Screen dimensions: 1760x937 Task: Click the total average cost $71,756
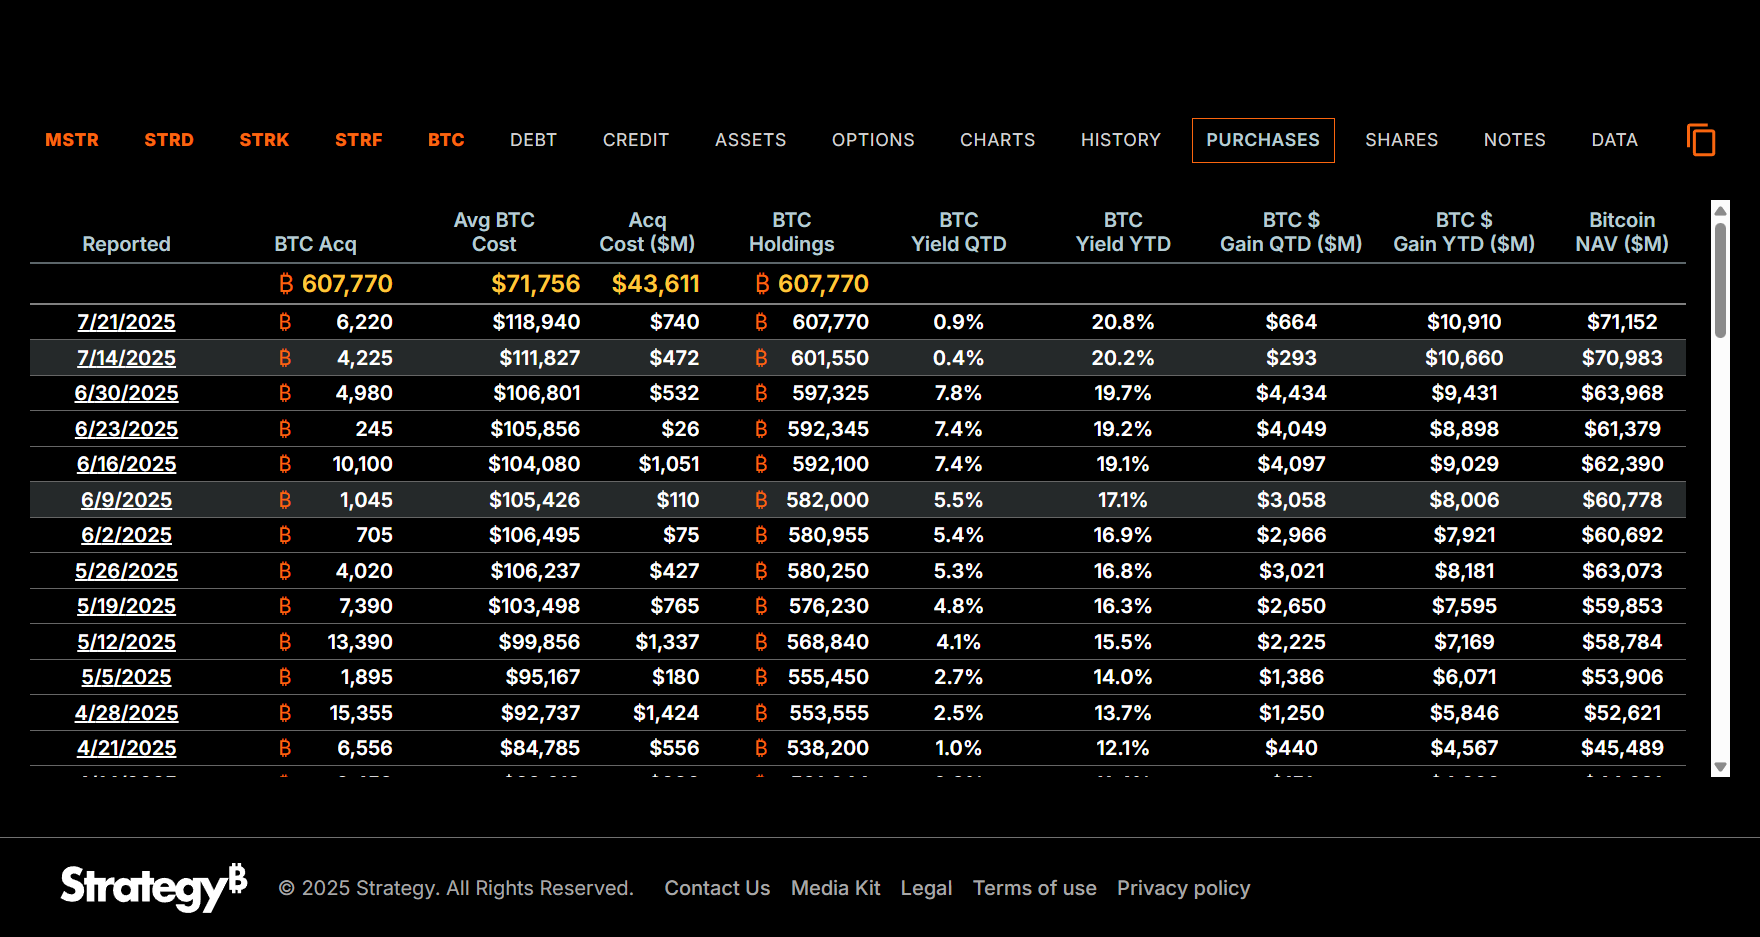pyautogui.click(x=535, y=284)
